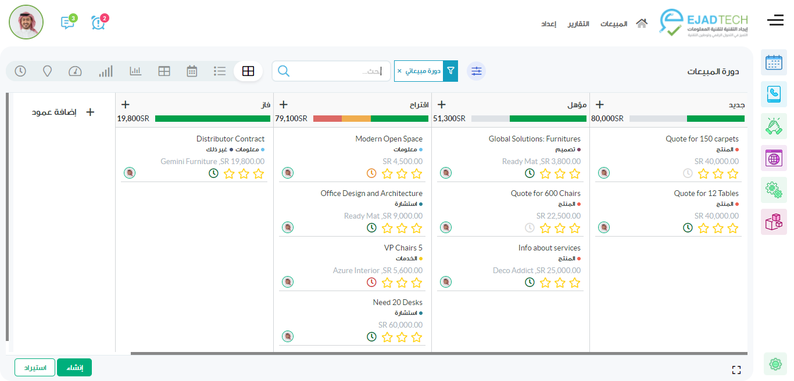Add a new column with إضافة عمود
The image size is (794, 381).
point(62,112)
